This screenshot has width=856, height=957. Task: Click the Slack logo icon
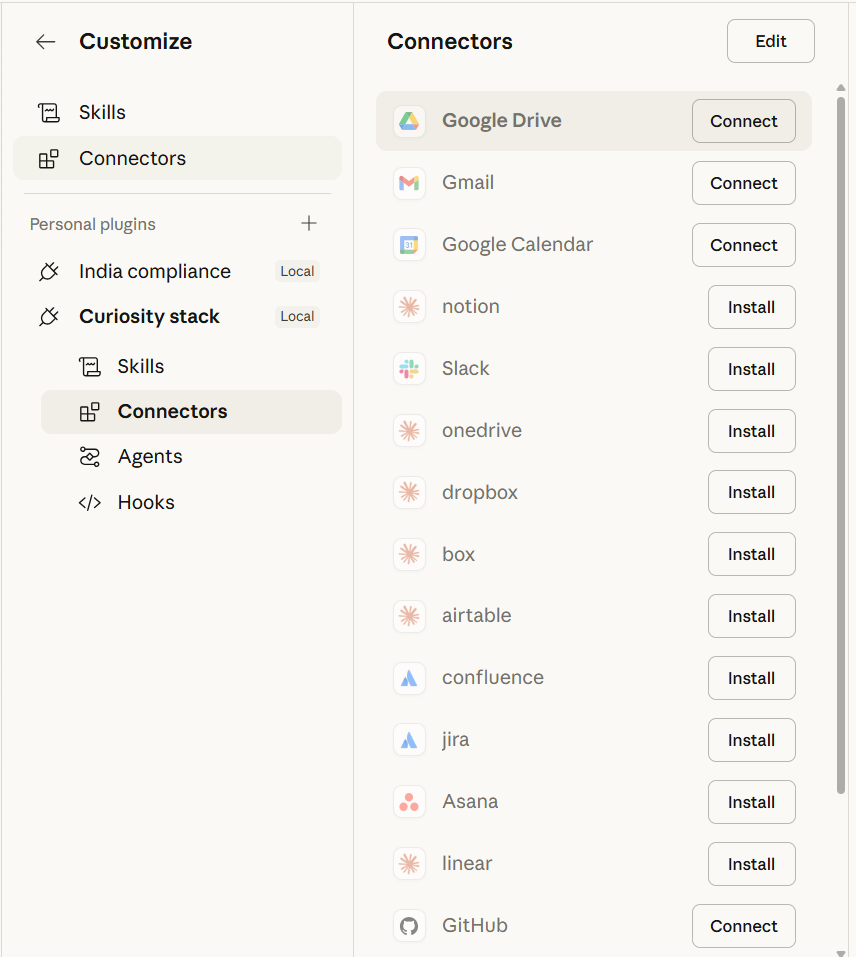[x=409, y=369]
